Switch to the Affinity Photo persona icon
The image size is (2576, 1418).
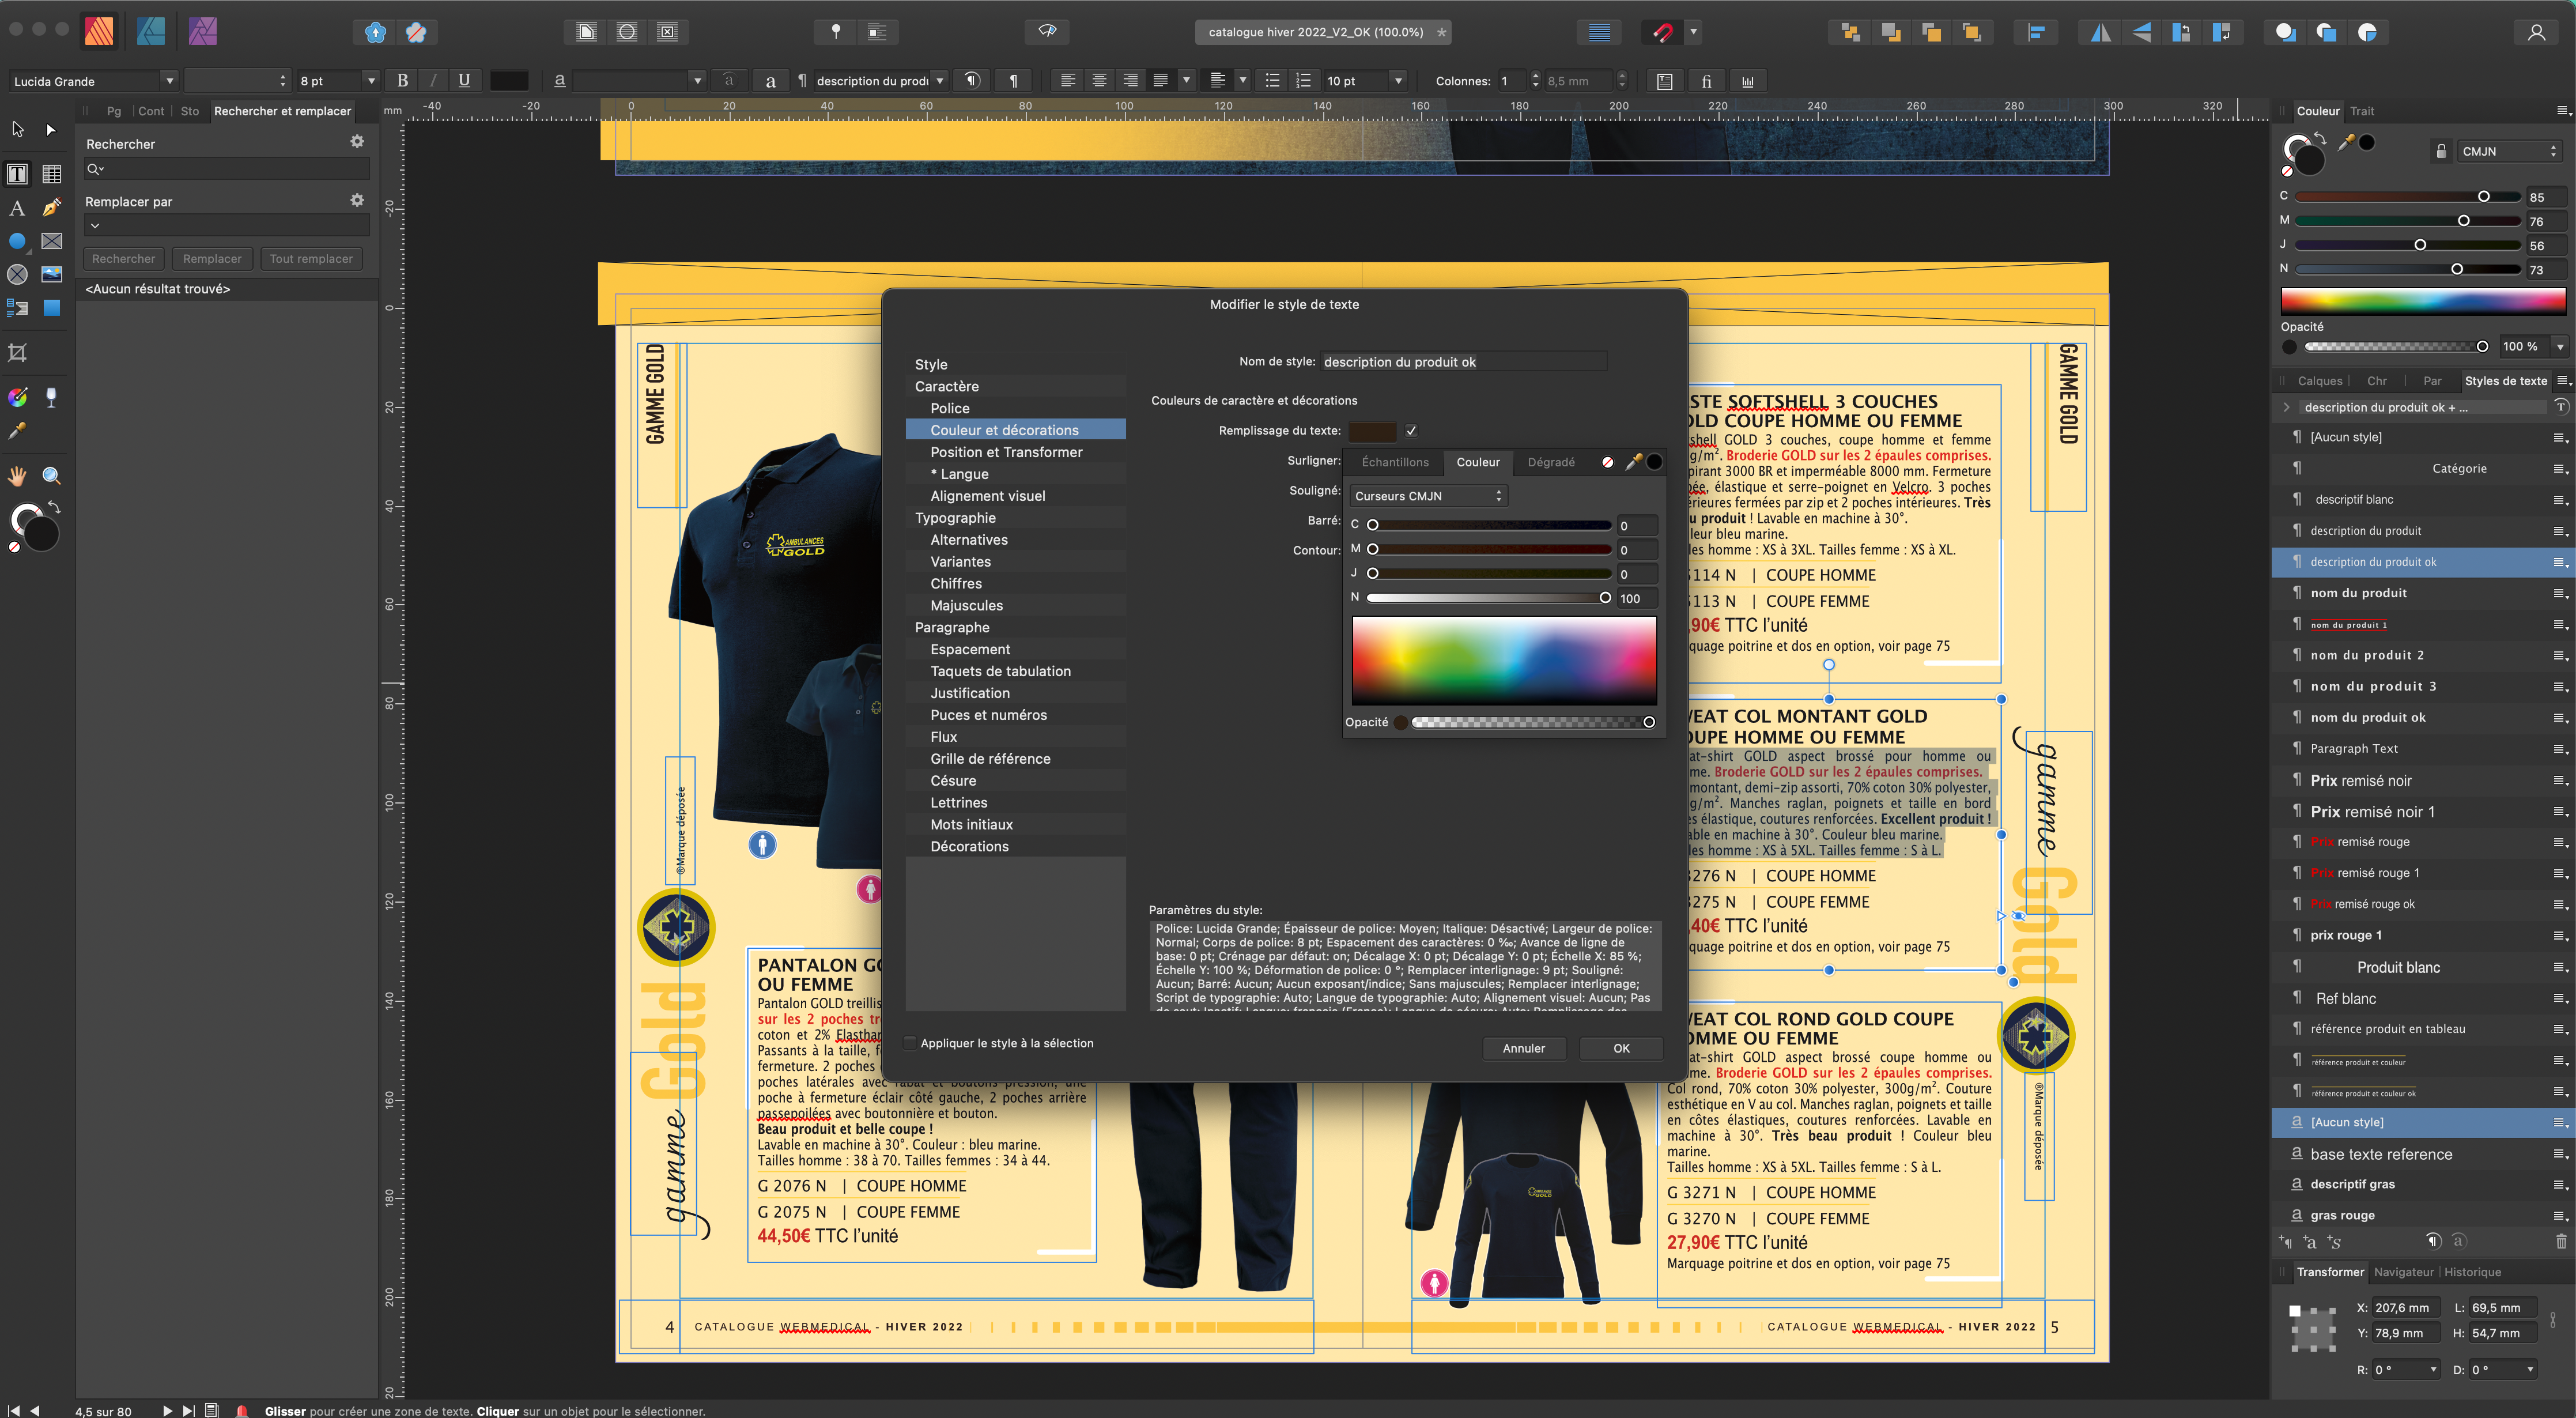[x=203, y=32]
